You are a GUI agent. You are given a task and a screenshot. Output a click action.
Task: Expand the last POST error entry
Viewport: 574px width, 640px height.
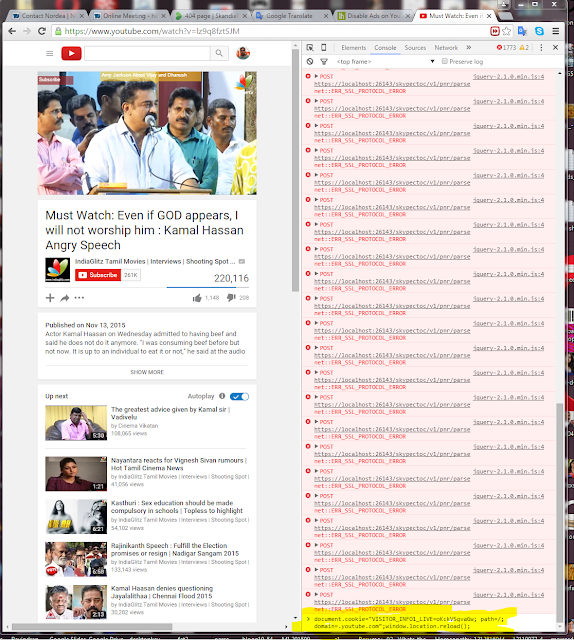[316, 594]
